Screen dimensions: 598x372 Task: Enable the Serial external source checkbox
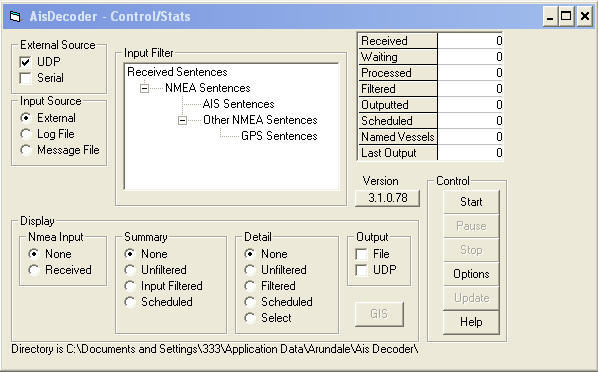click(25, 78)
